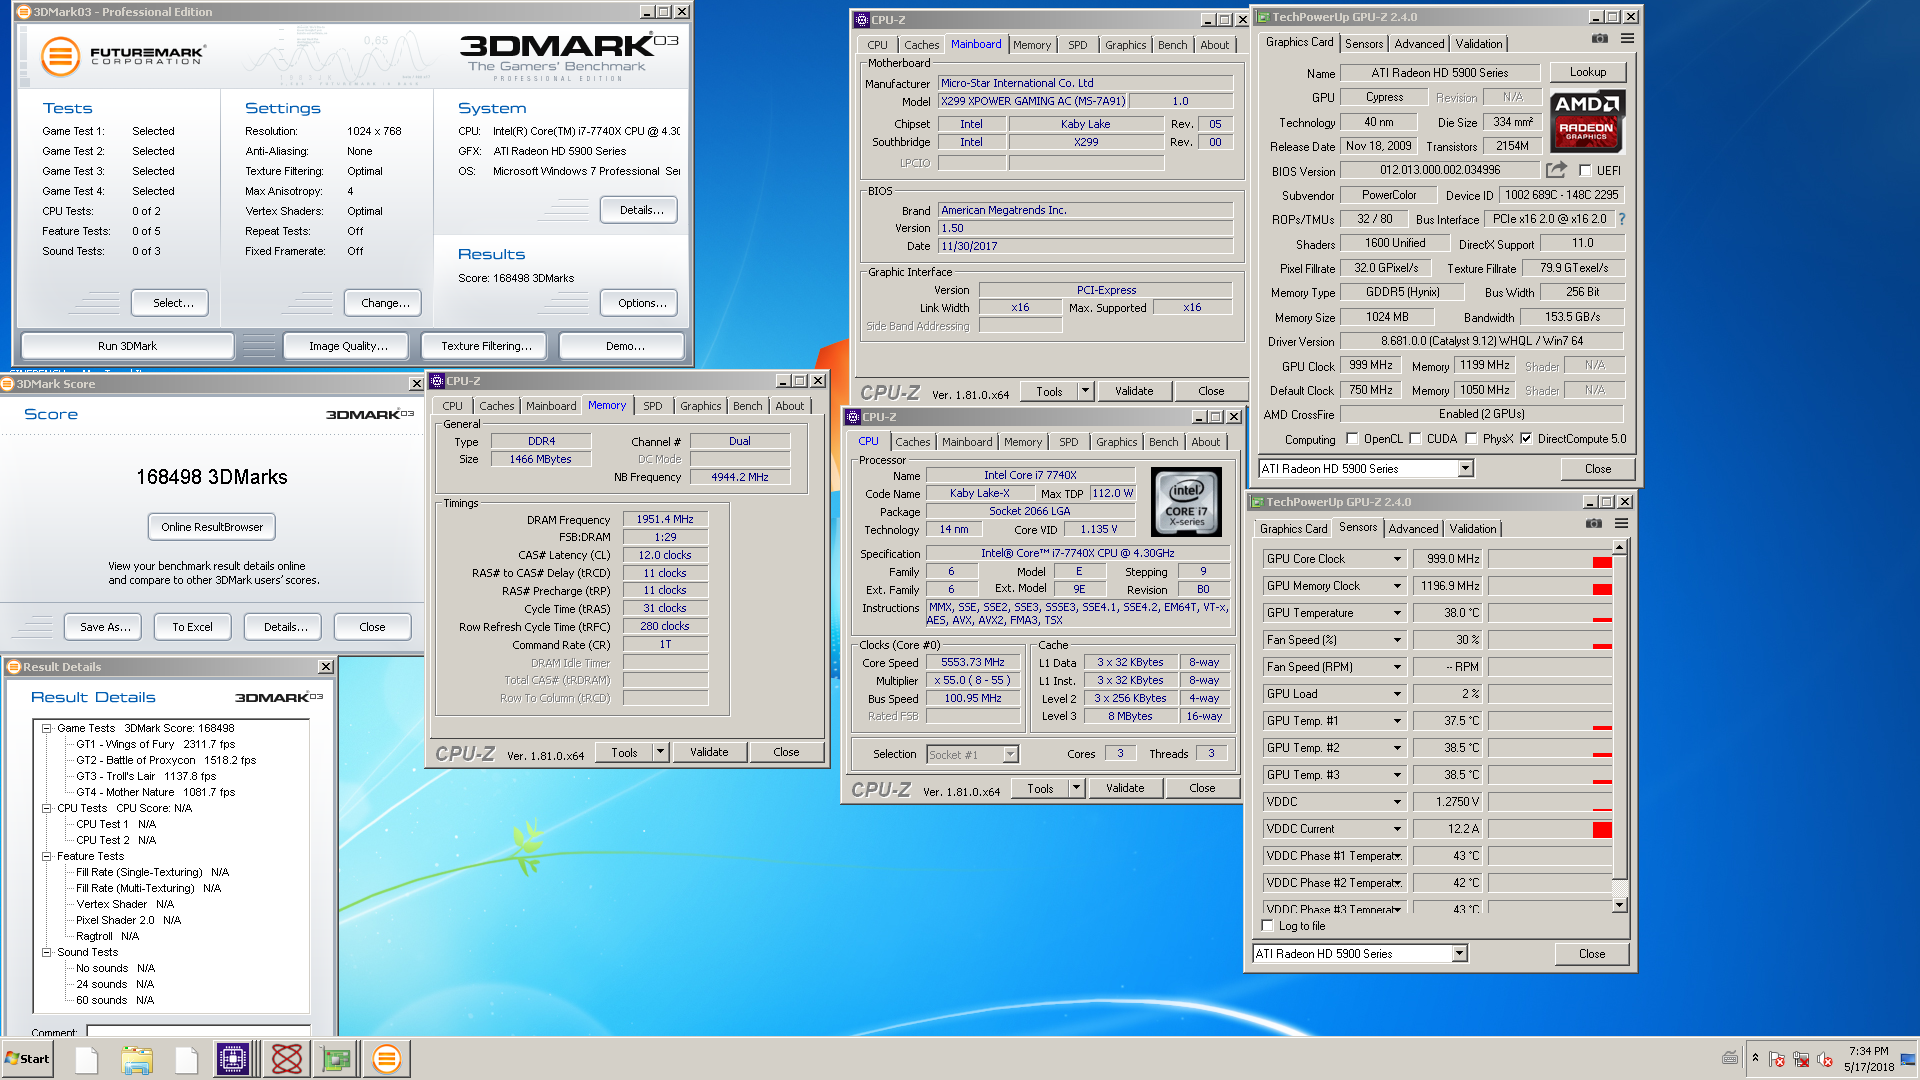This screenshot has width=1920, height=1080.
Task: Open Caches tab in CPU-Z CPU window
Action: pos(912,442)
